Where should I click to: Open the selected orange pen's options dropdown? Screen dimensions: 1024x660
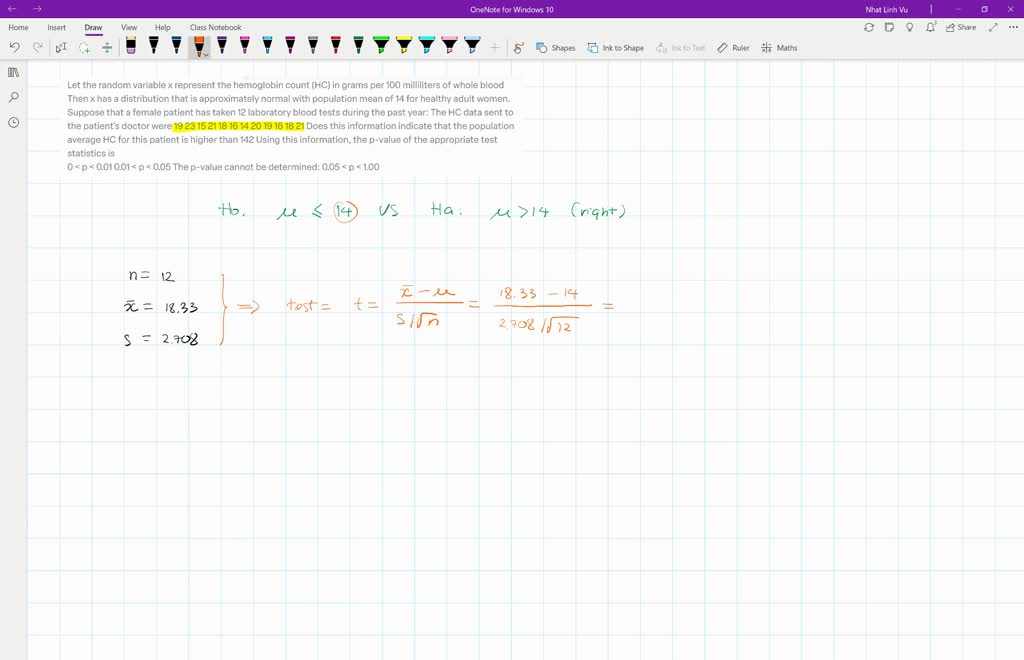pos(205,52)
